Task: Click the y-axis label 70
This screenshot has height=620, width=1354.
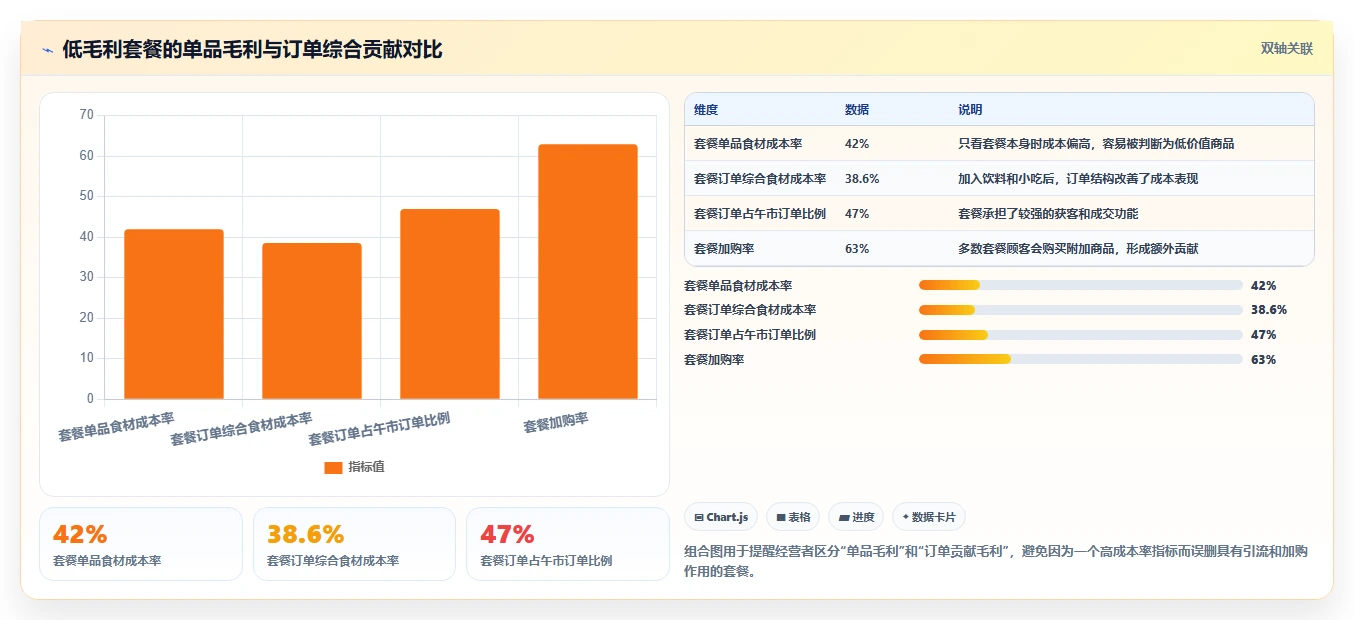Action: click(86, 115)
